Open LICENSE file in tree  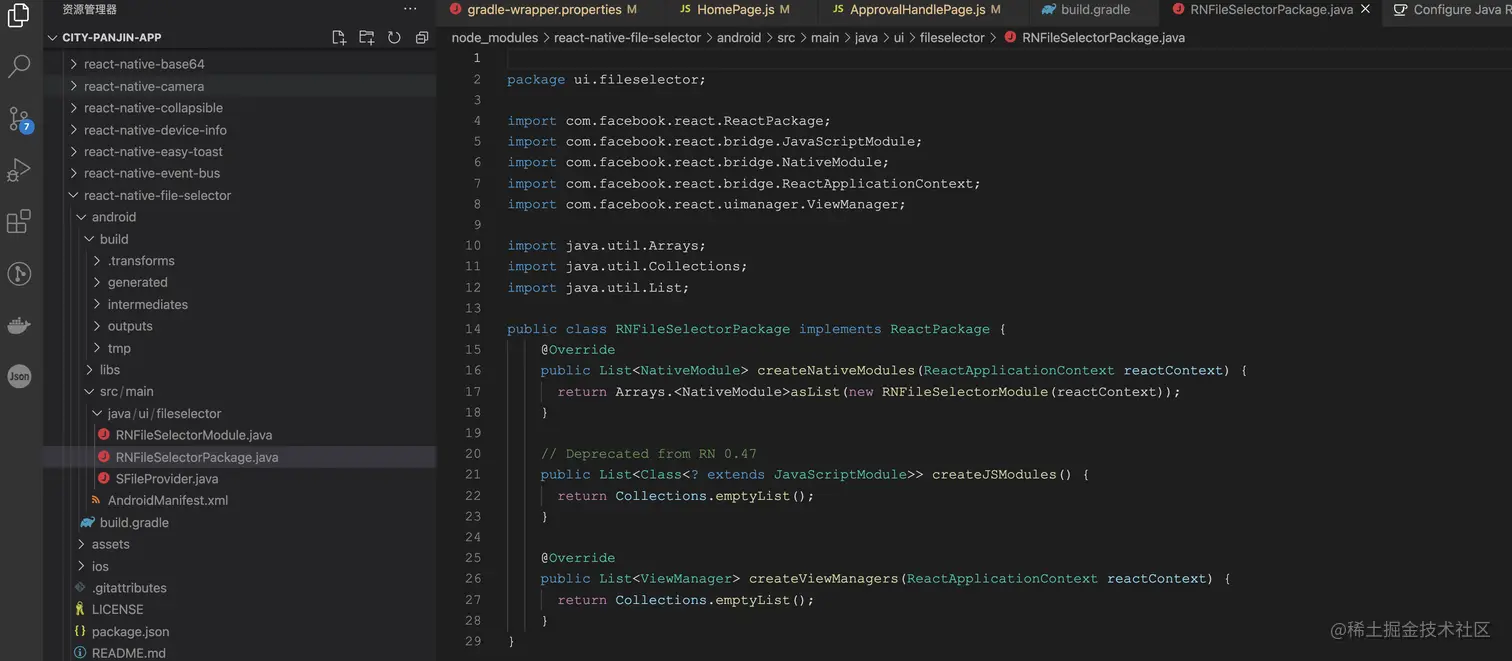point(117,609)
